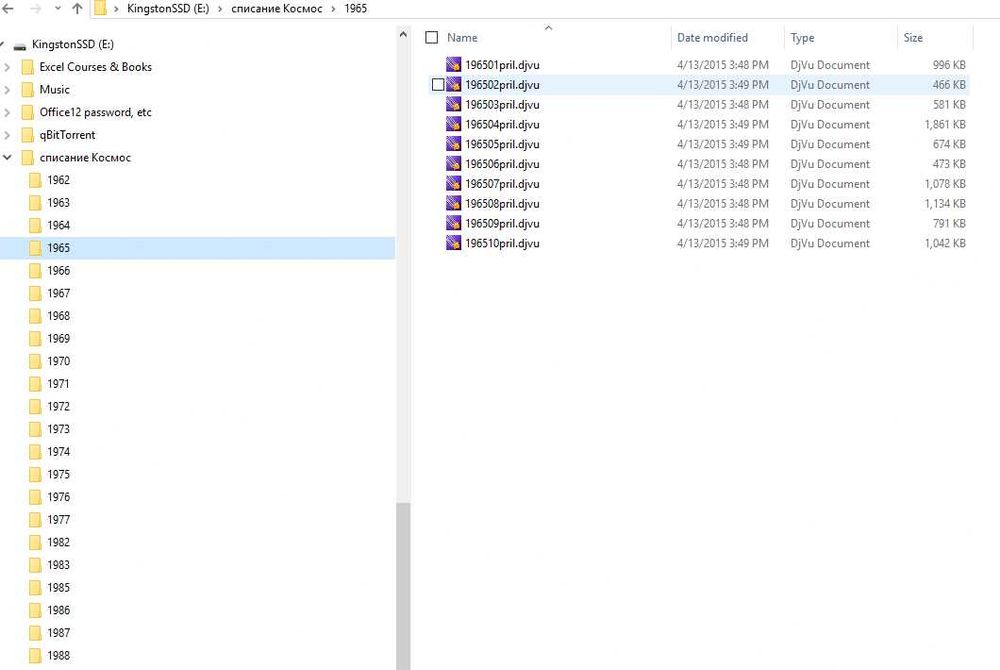Collapse the списание Космос folder
Screen dimensions: 1000x670
(x=7, y=157)
